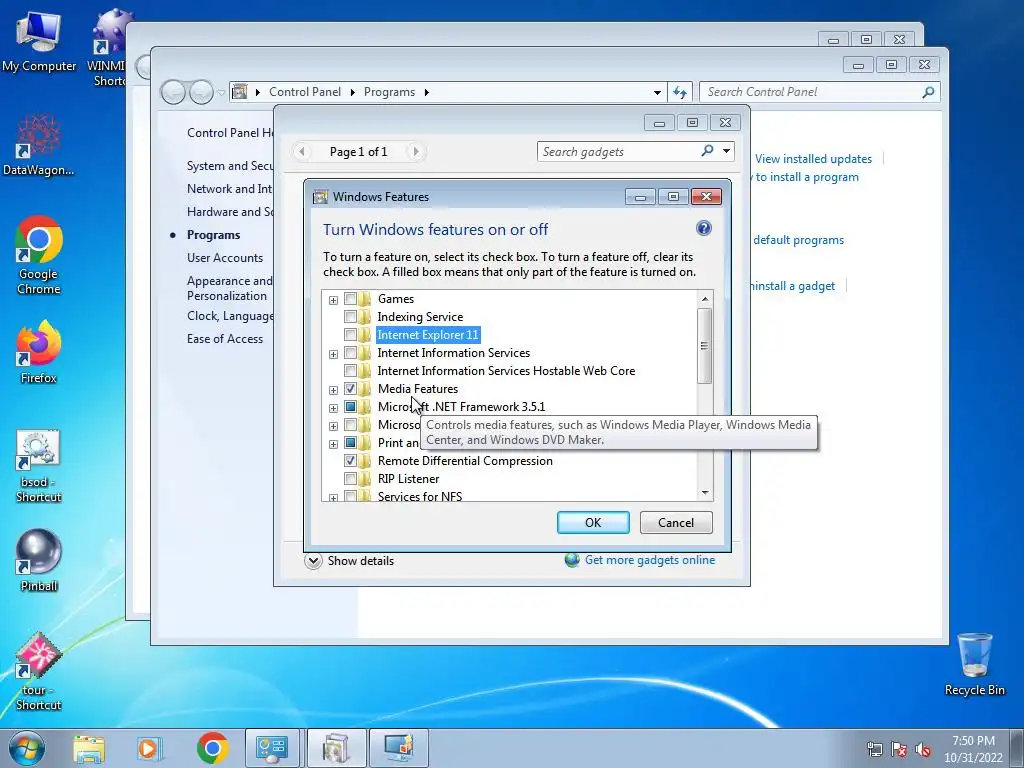Confirm with the OK button
The height and width of the screenshot is (768, 1024).
pyautogui.click(x=593, y=522)
